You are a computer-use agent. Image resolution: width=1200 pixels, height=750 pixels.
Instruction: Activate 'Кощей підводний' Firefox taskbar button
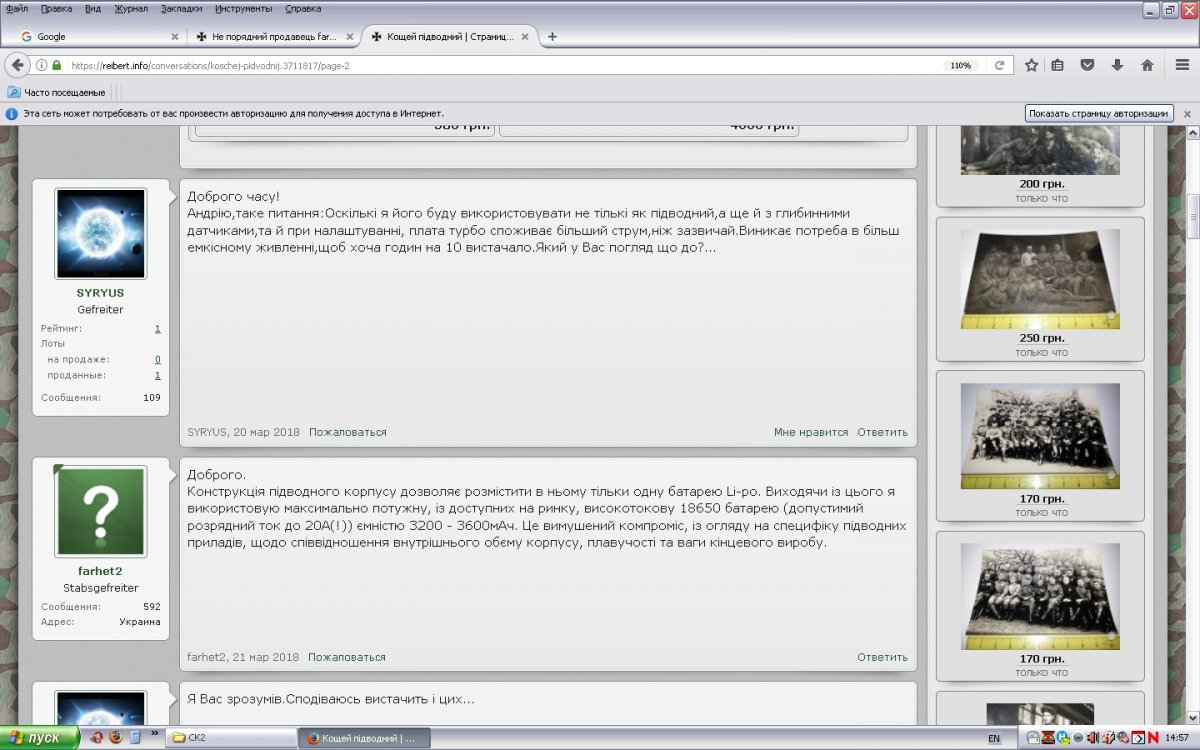tap(365, 738)
